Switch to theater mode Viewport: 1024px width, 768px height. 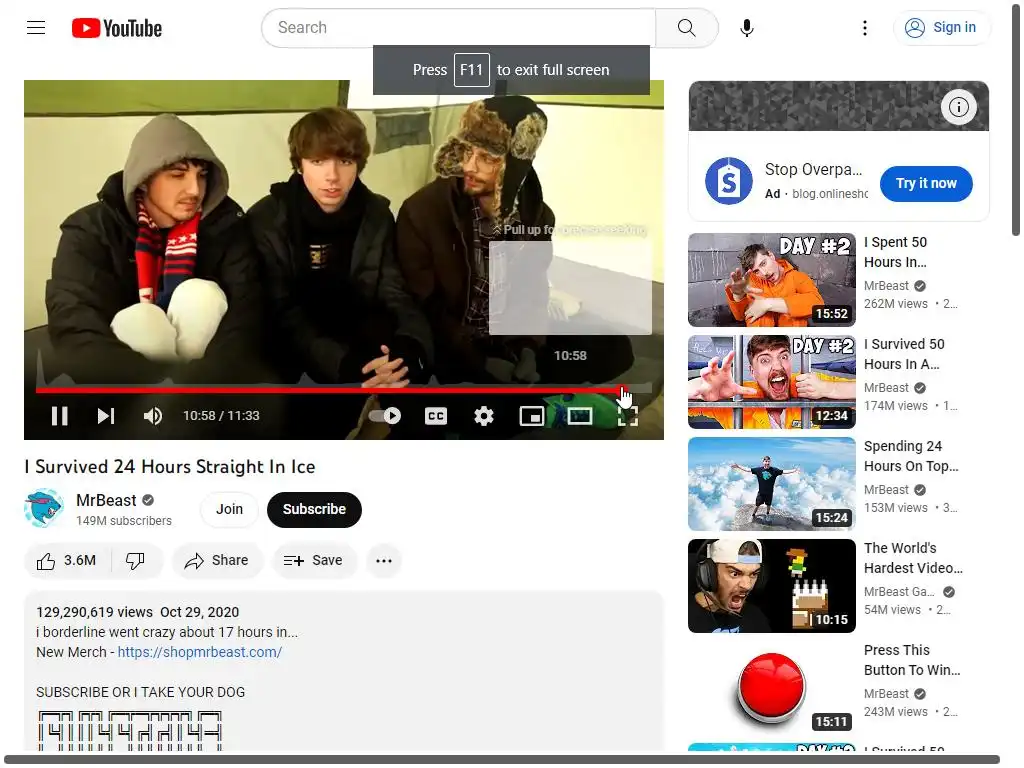coord(579,416)
